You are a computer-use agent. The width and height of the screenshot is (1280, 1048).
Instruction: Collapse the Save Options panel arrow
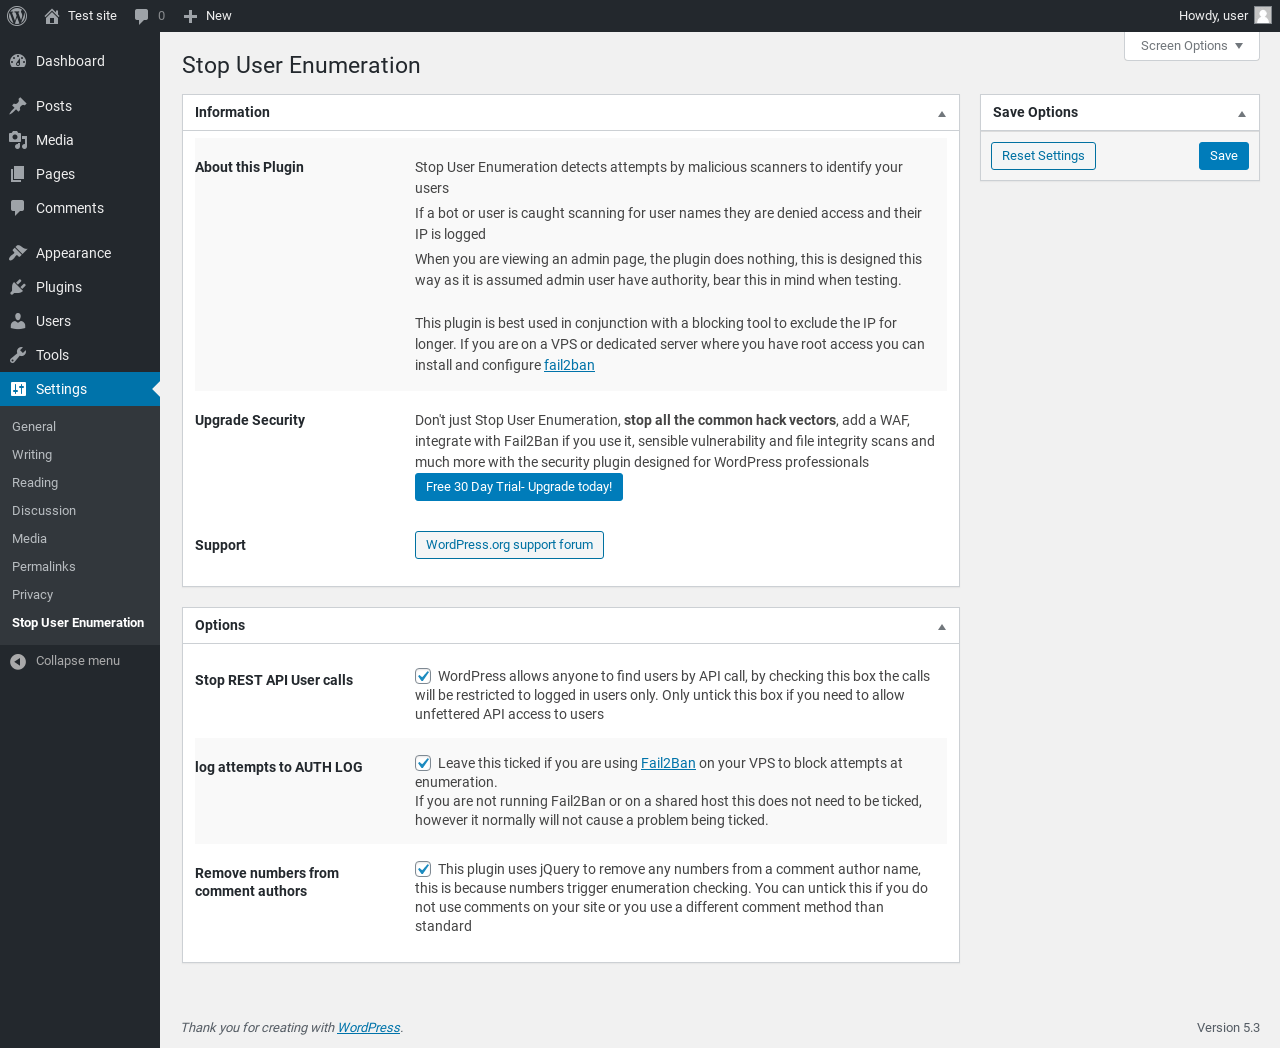[1241, 113]
